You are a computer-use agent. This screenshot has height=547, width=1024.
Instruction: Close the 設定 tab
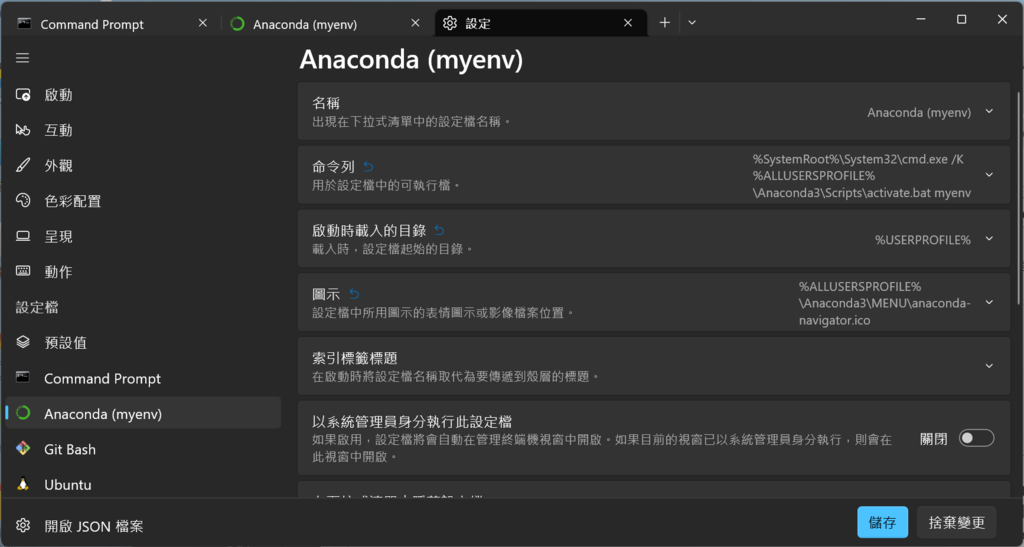628,23
